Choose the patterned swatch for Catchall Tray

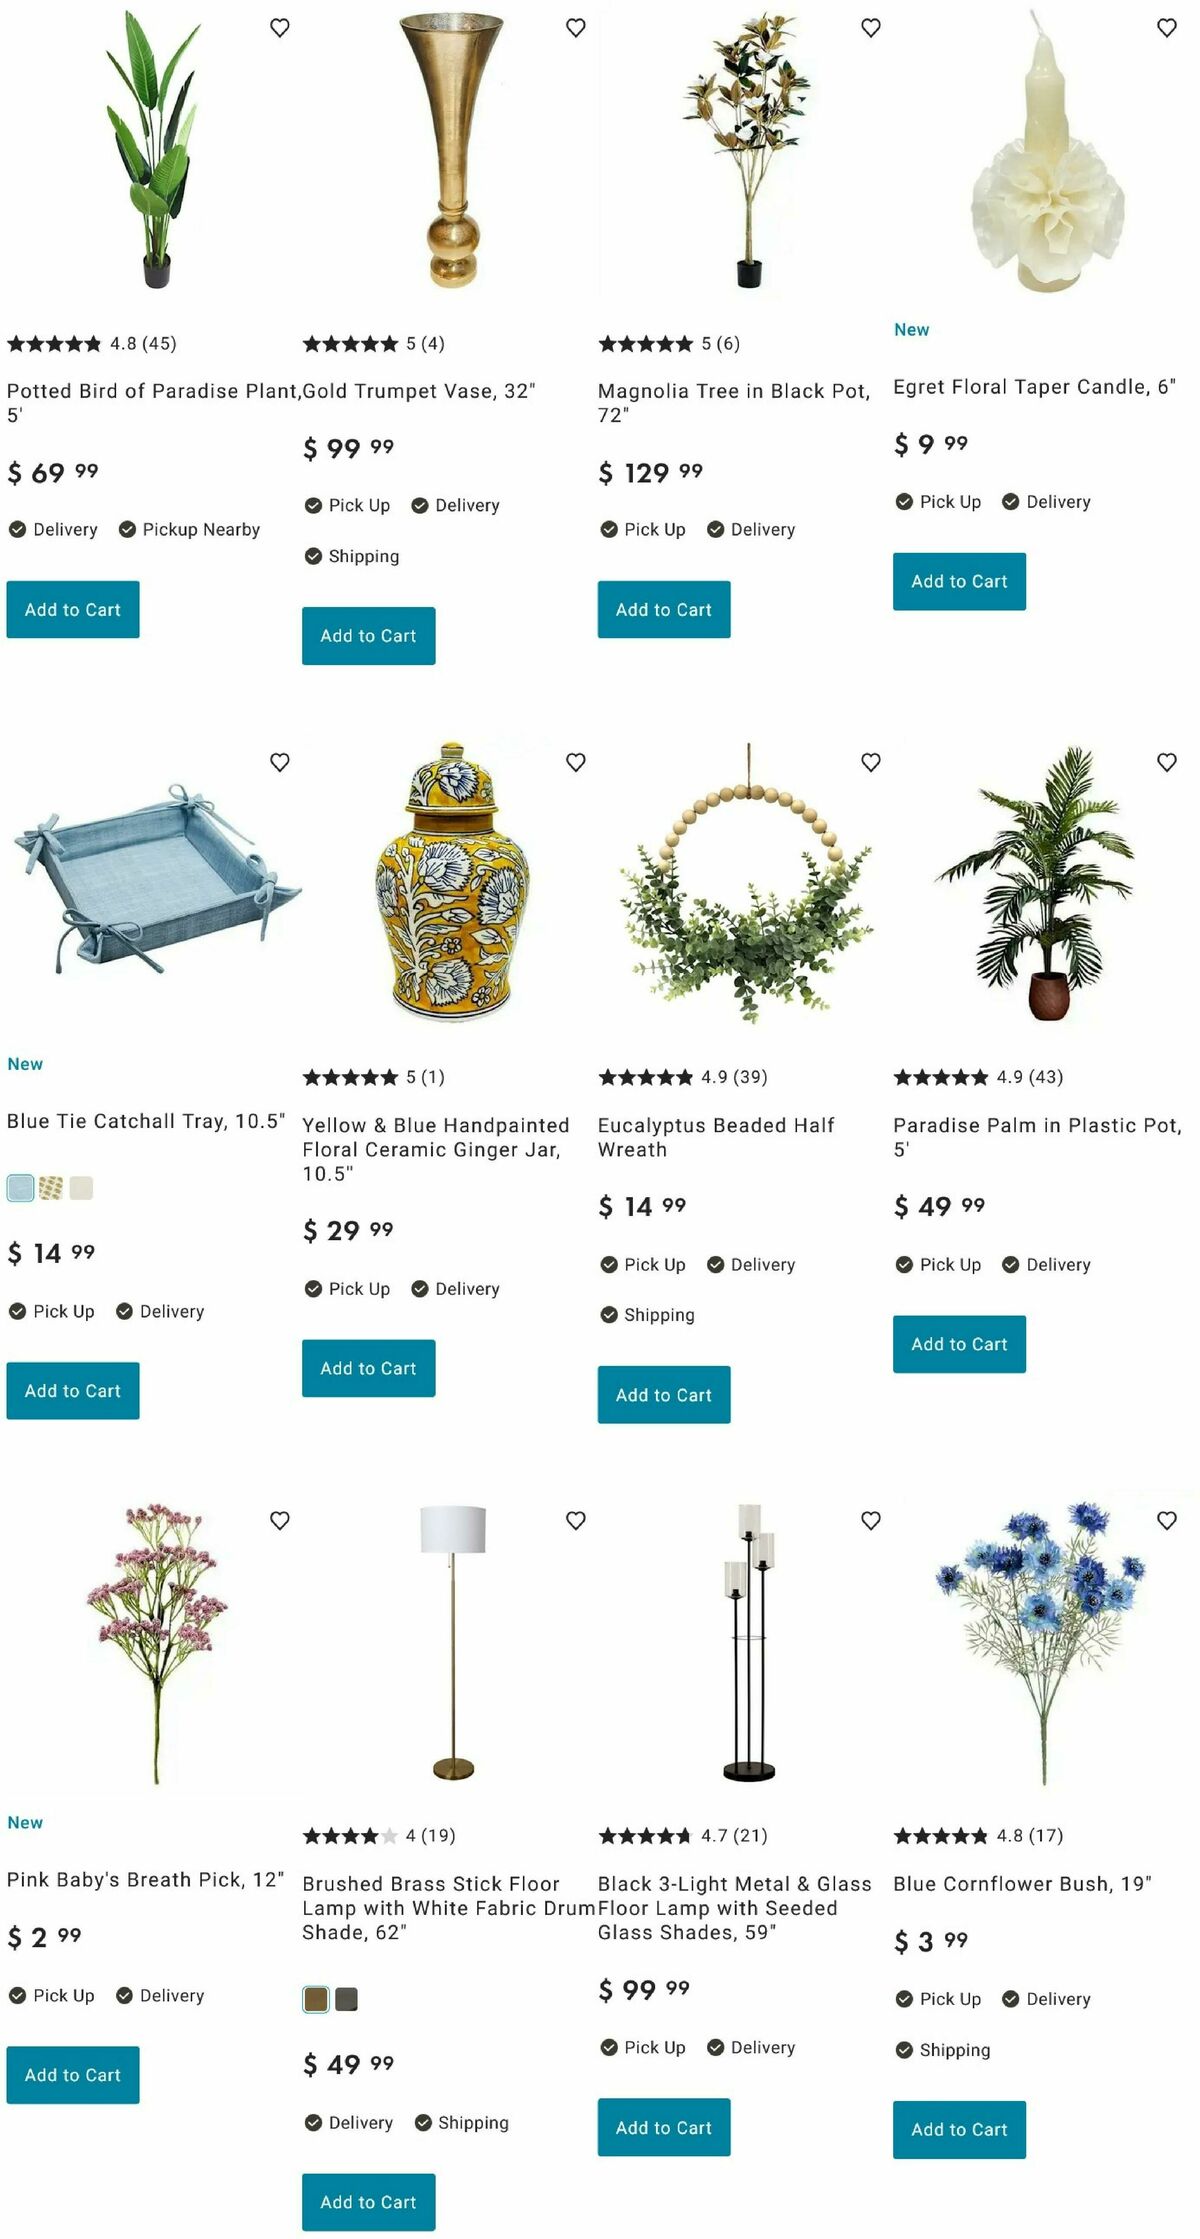(x=51, y=1188)
